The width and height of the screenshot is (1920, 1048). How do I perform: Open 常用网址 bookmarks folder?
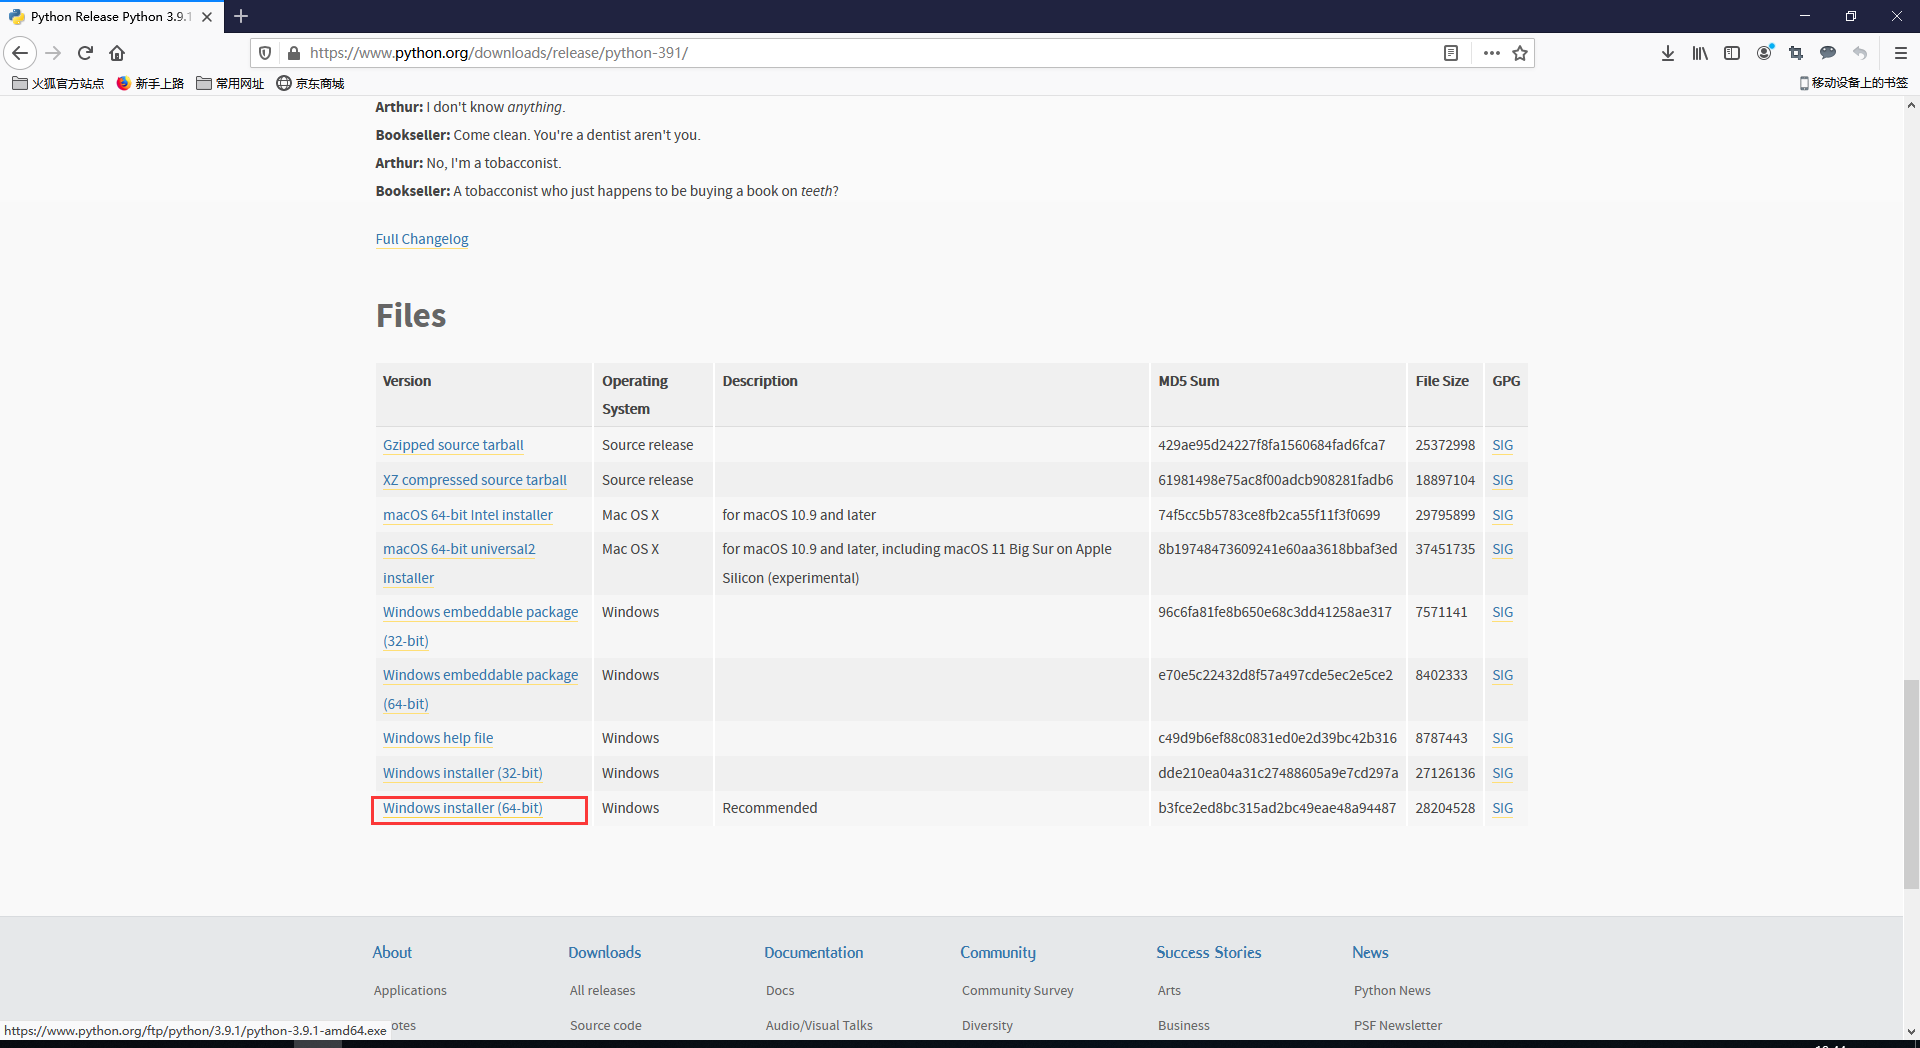[230, 83]
